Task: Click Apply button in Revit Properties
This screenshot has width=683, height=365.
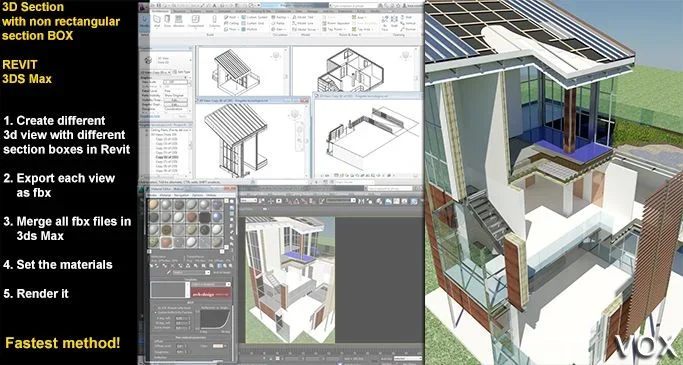Action: [x=182, y=116]
